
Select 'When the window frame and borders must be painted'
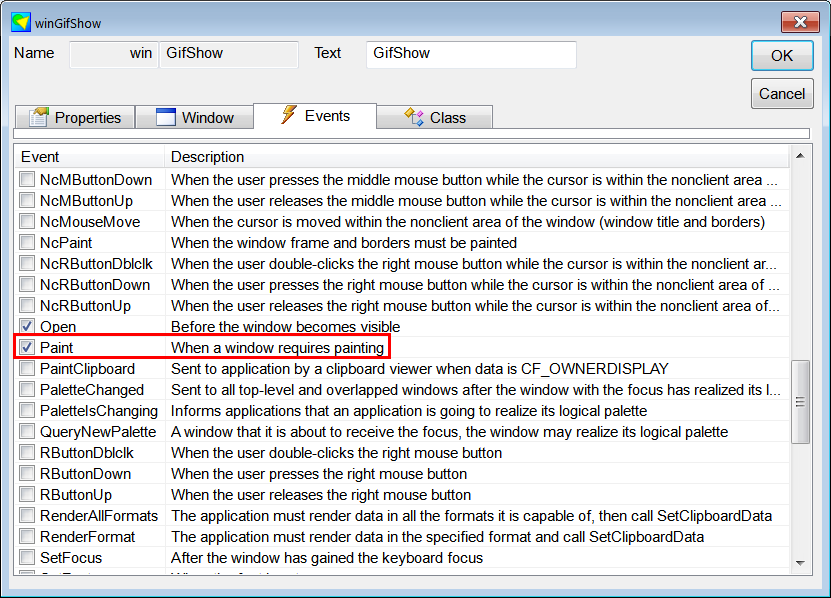point(343,243)
